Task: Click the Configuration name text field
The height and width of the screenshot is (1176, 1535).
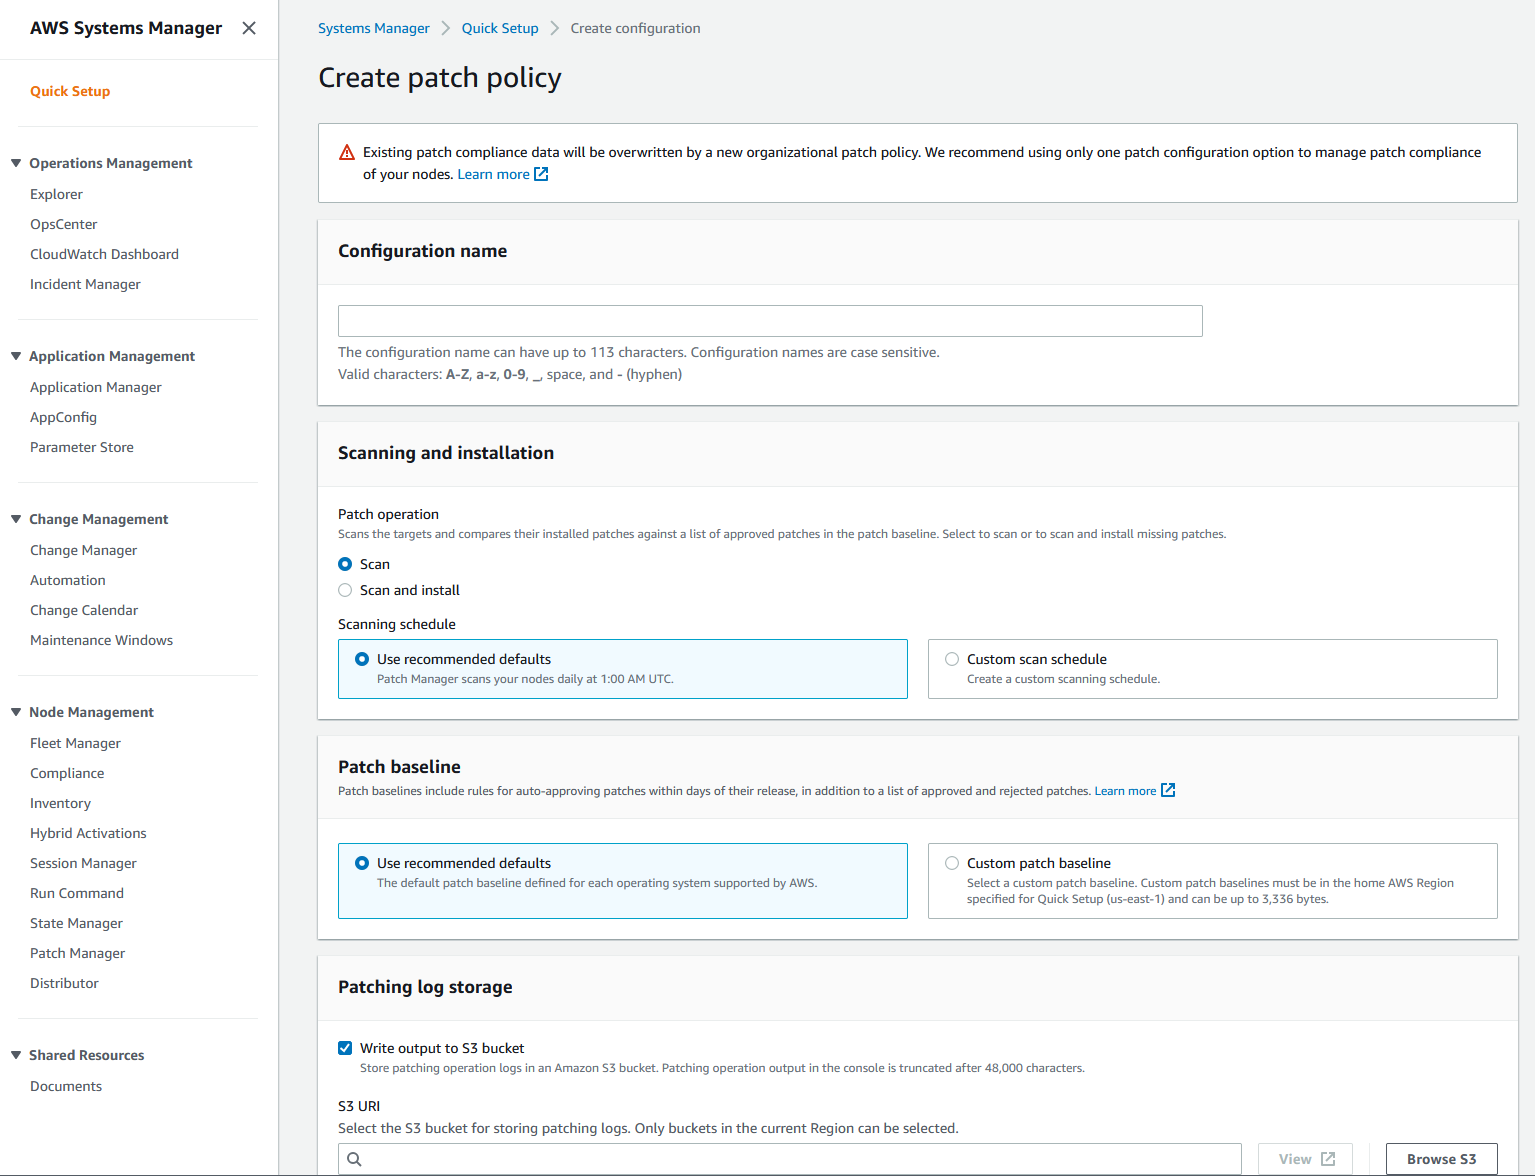Action: (x=770, y=321)
